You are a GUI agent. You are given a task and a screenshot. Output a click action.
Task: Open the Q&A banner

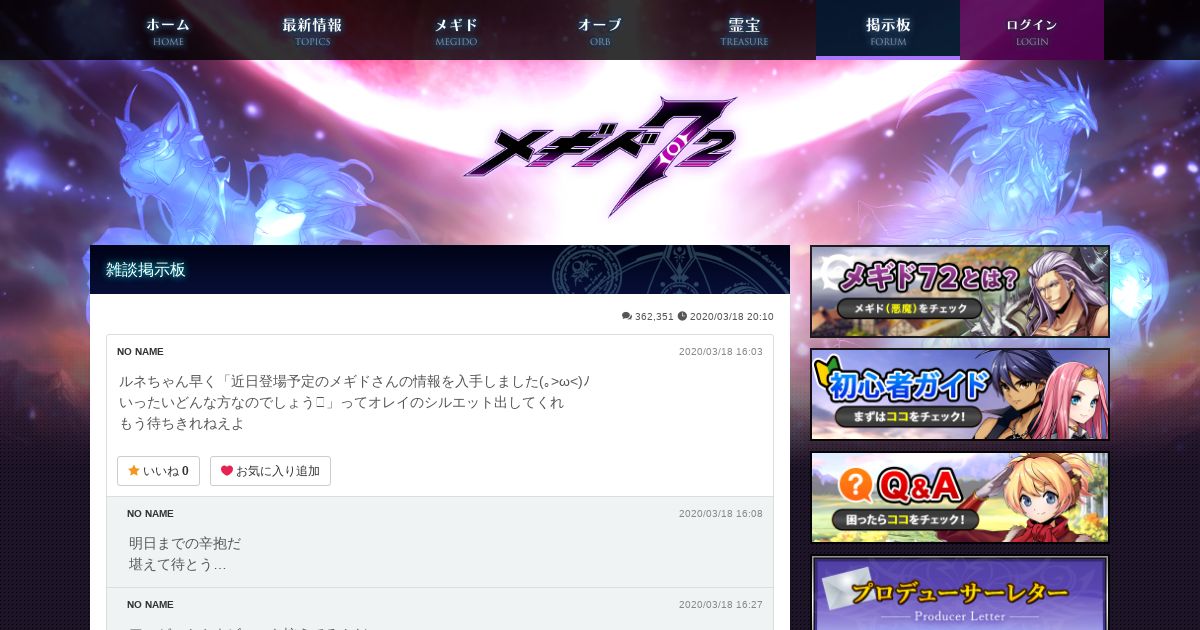click(x=960, y=497)
